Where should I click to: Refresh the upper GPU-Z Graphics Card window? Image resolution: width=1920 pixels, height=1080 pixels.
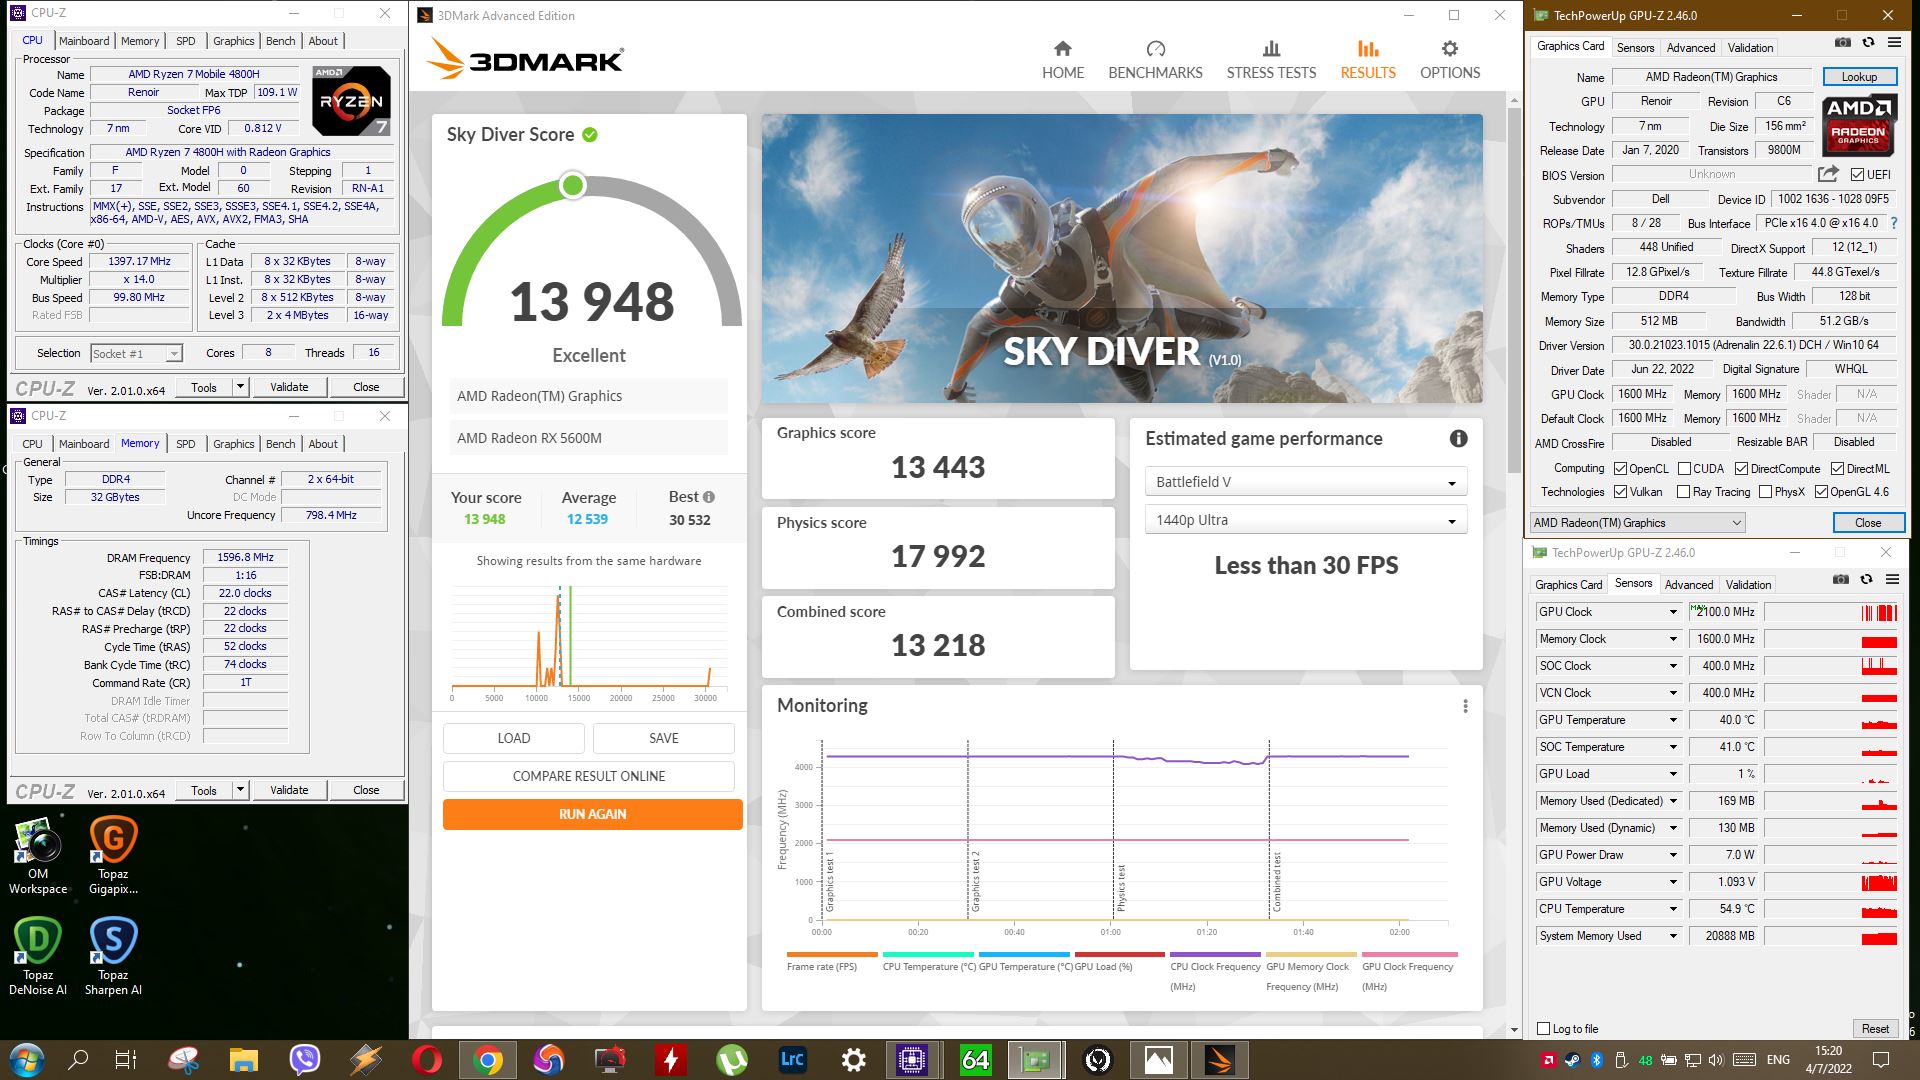1868,43
